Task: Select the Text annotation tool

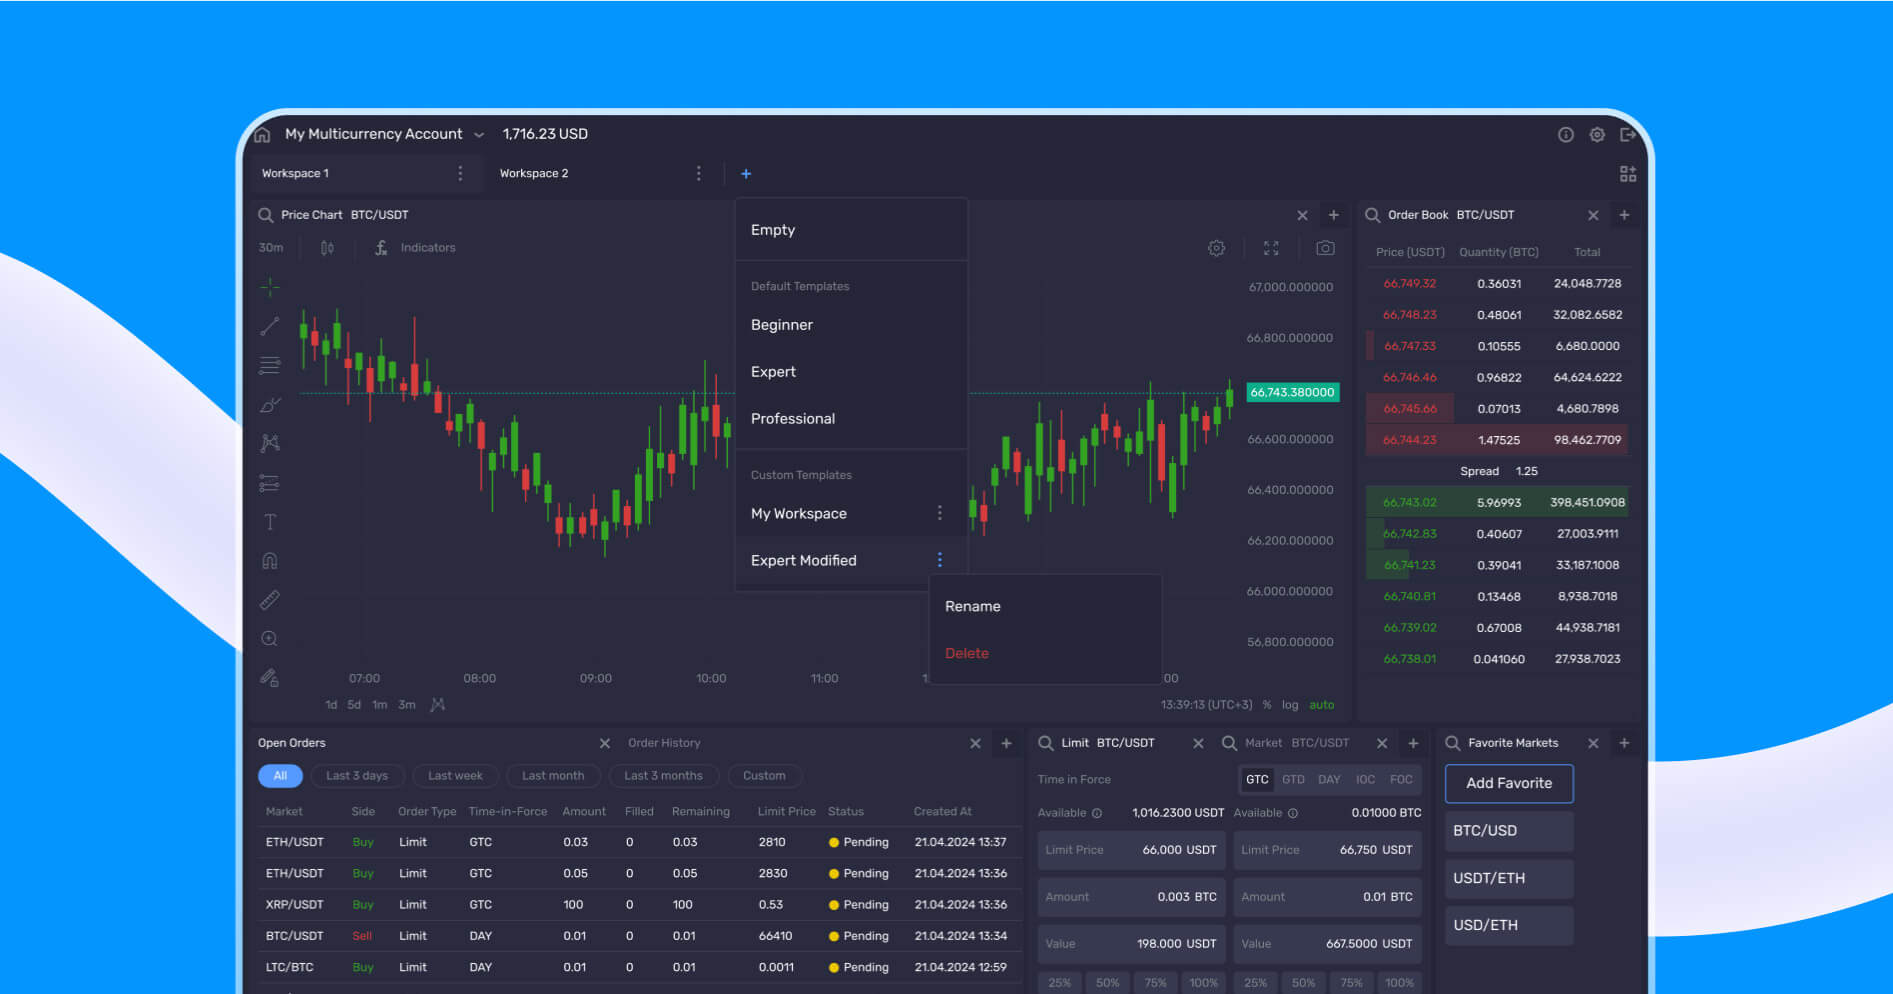Action: pos(270,522)
